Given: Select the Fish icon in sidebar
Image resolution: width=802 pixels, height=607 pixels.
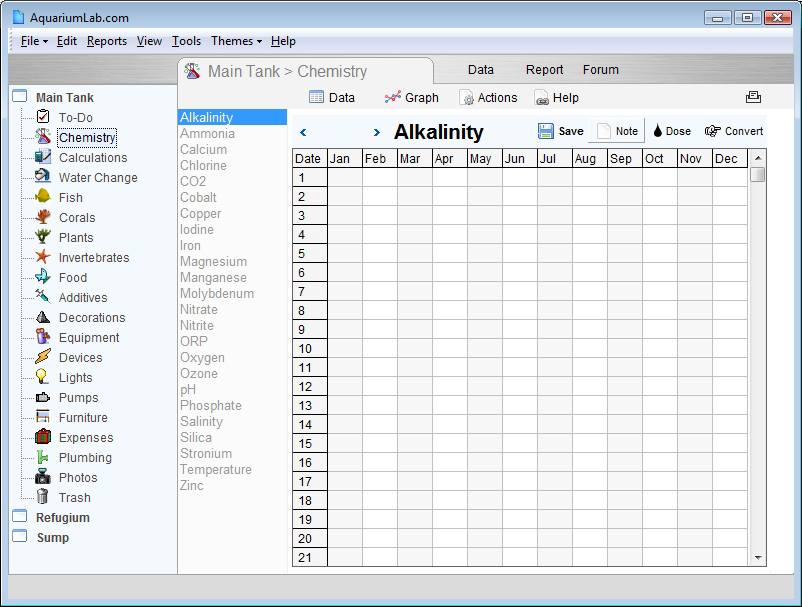Looking at the screenshot, I should [43, 196].
